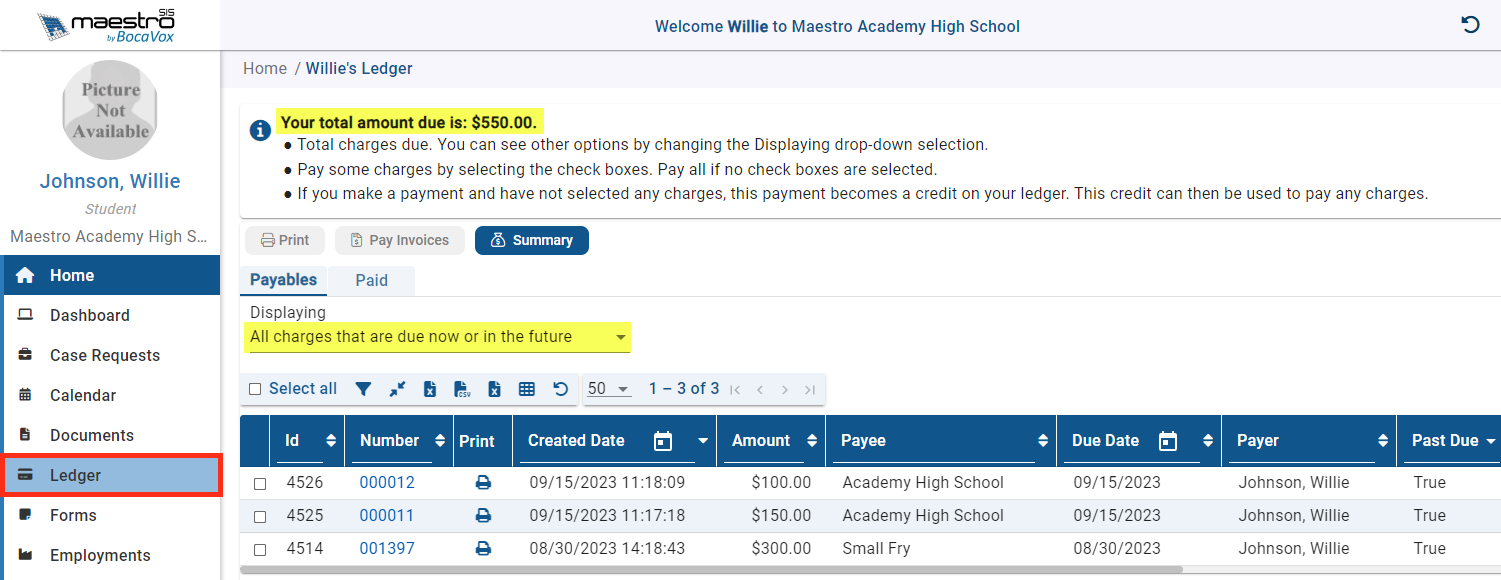Change the page size dropdown showing 50
Image resolution: width=1501 pixels, height=580 pixels.
[608, 389]
